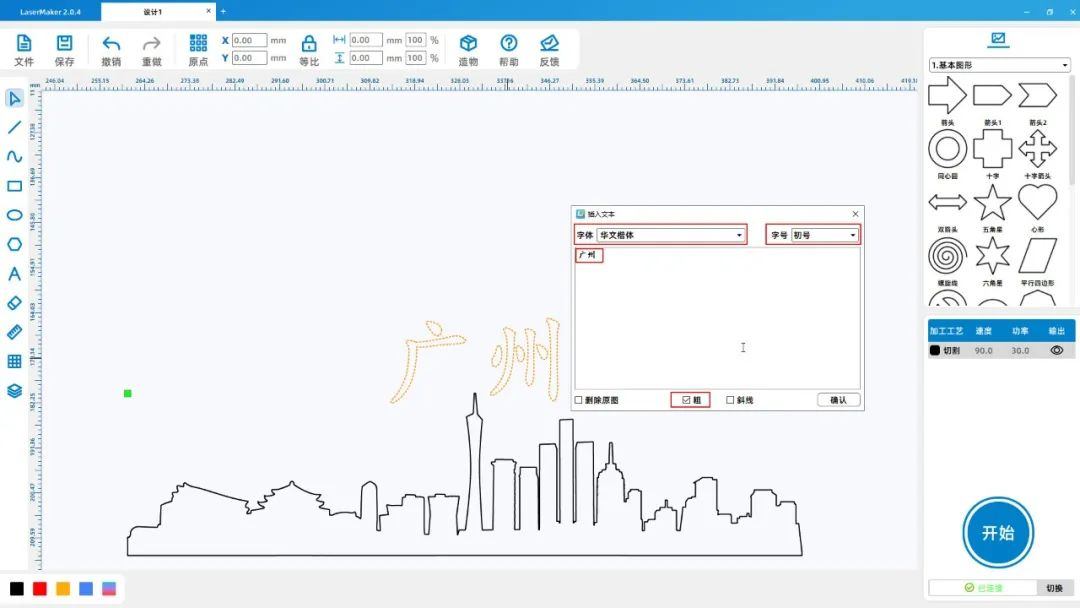Screen dimensions: 1080x608
Task: Uncheck the bold (粗) checkbox
Action: pos(686,400)
